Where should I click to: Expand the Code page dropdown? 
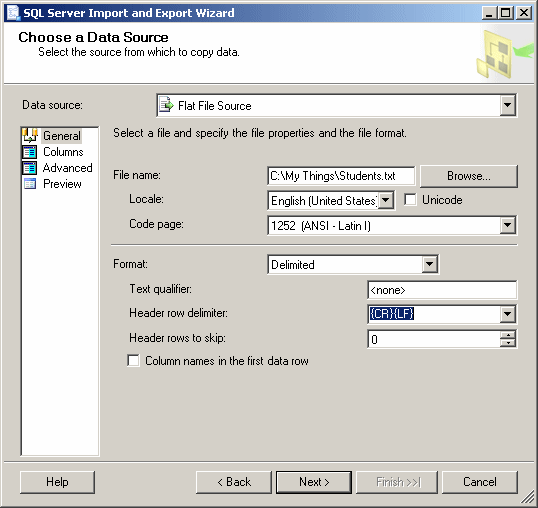click(x=507, y=226)
